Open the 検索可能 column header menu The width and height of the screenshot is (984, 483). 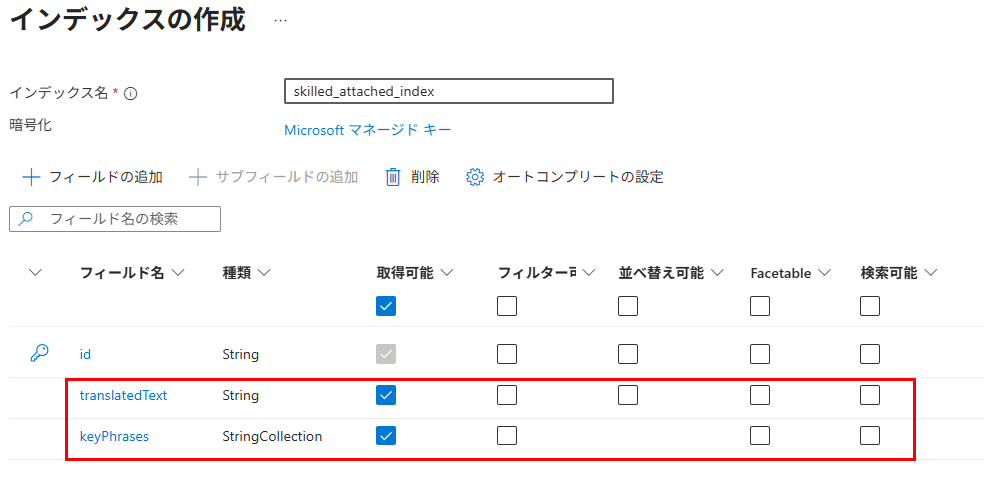pos(931,273)
